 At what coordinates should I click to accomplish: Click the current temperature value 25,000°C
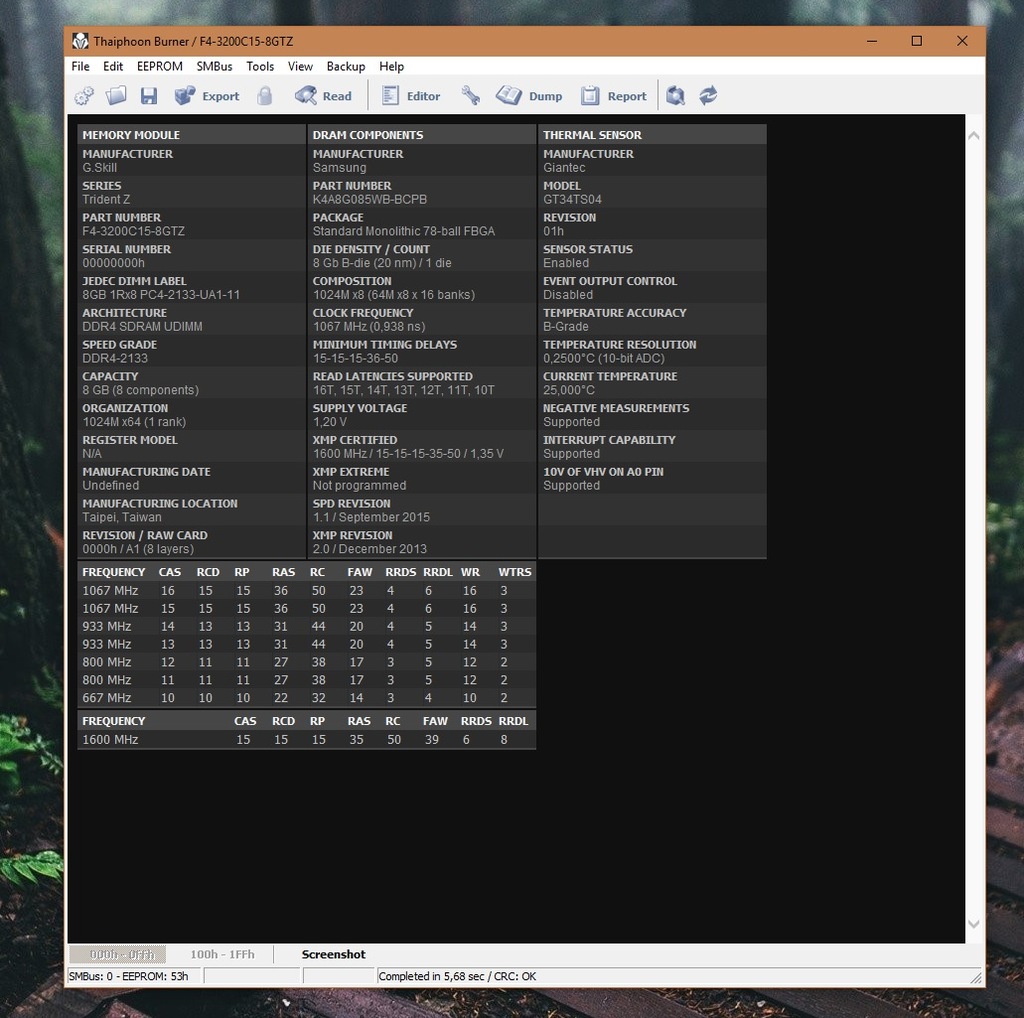pyautogui.click(x=569, y=390)
